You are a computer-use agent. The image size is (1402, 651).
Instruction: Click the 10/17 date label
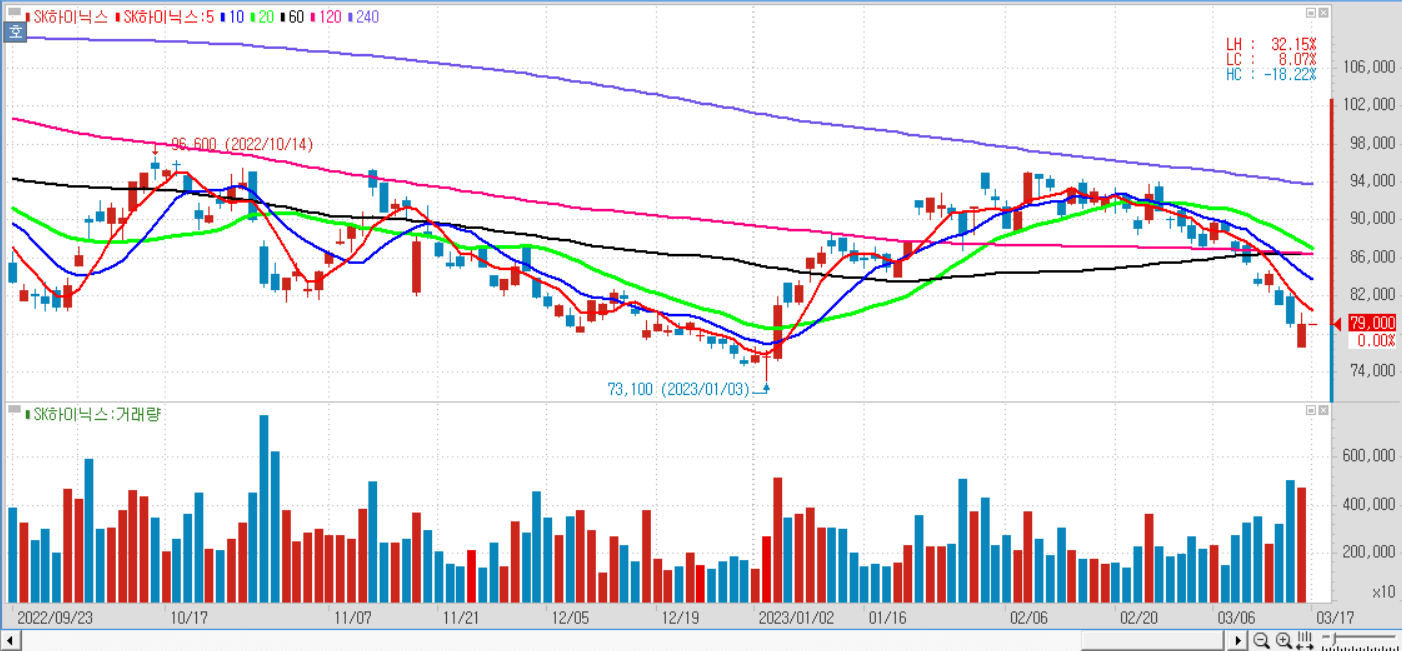pos(188,618)
